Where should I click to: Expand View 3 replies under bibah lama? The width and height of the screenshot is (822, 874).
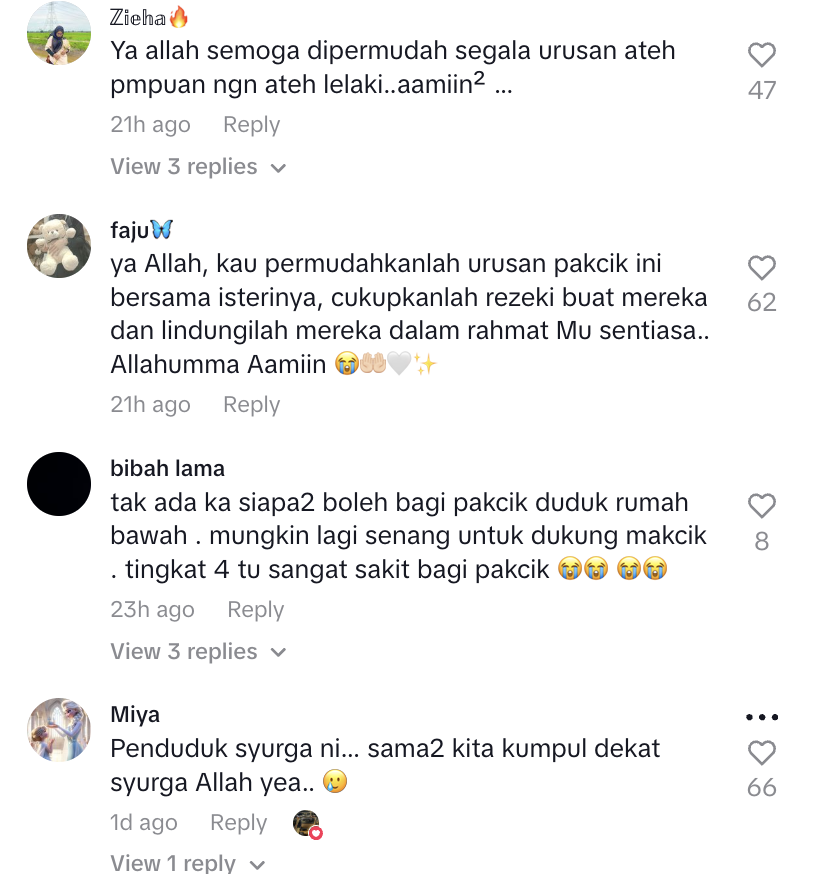click(198, 652)
